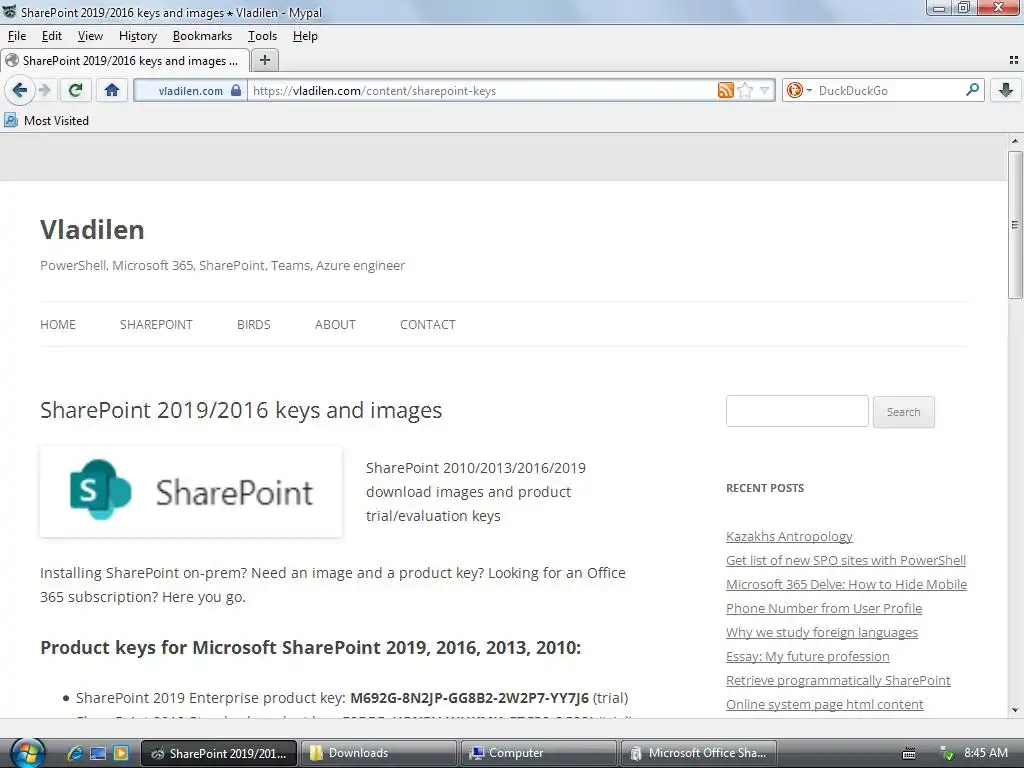Switch to Downloads taskbar window
Image resolution: width=1024 pixels, height=768 pixels.
coord(379,753)
